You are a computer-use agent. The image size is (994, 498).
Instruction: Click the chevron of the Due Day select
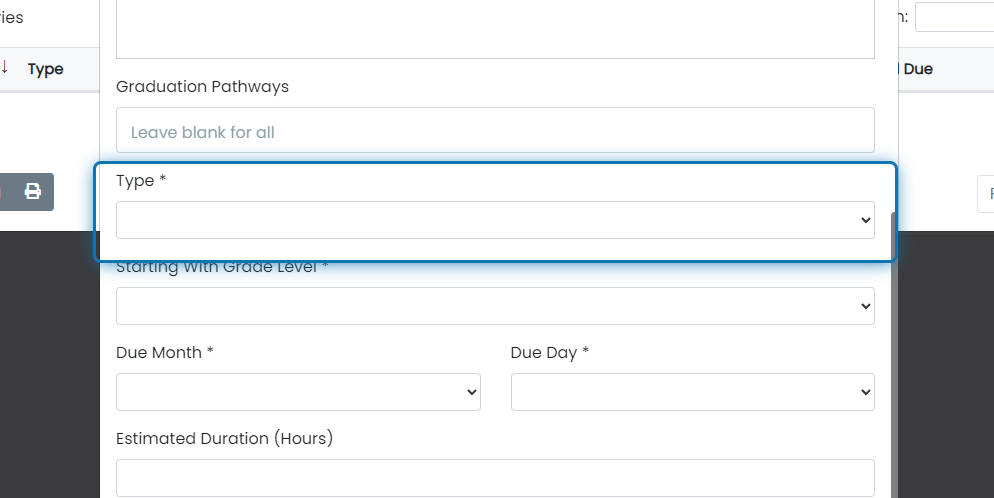click(x=865, y=392)
